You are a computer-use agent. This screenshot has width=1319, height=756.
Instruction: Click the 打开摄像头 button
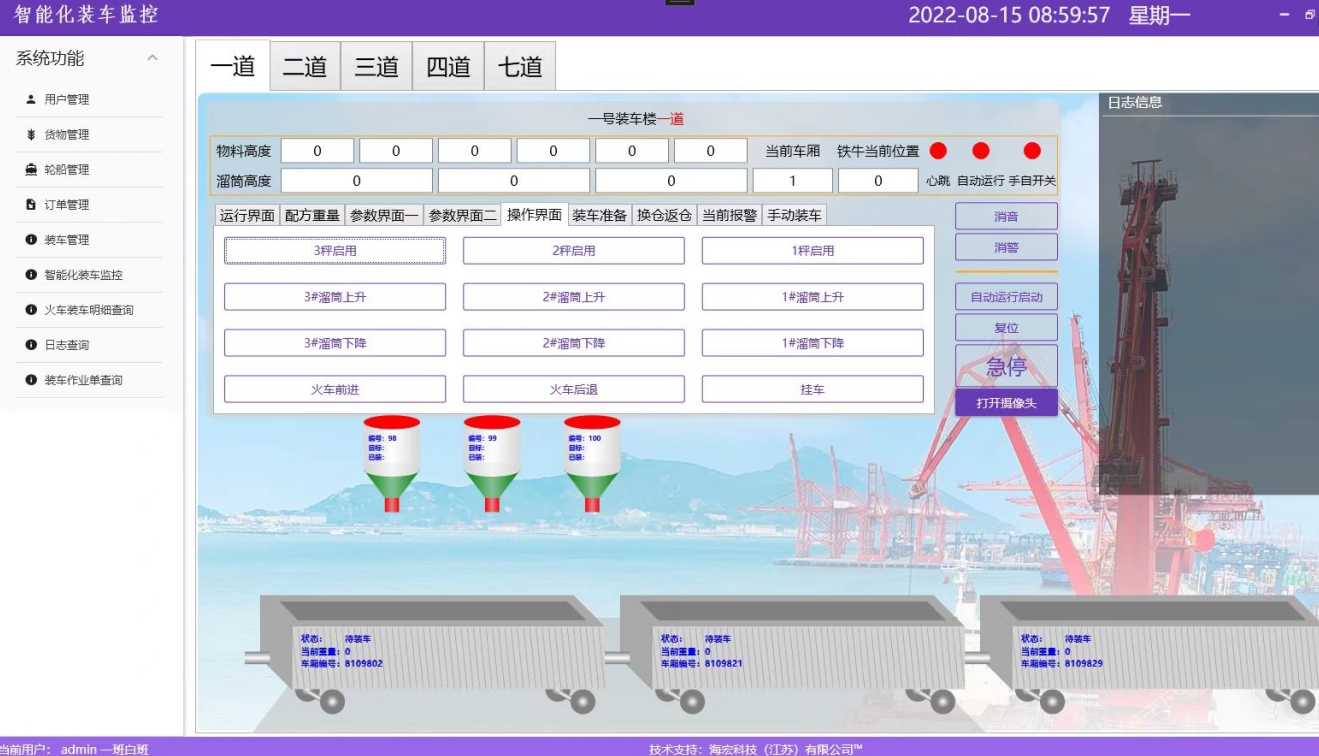pos(1006,403)
